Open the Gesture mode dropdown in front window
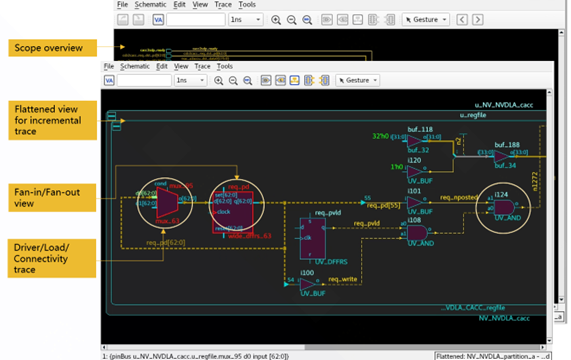 [x=358, y=80]
